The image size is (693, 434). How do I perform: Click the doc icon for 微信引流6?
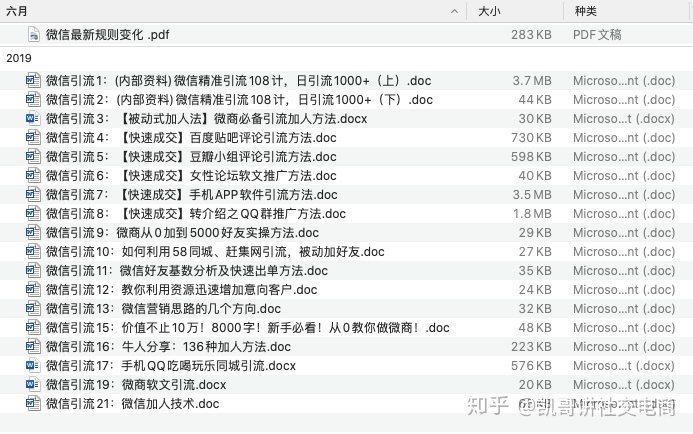(x=33, y=175)
